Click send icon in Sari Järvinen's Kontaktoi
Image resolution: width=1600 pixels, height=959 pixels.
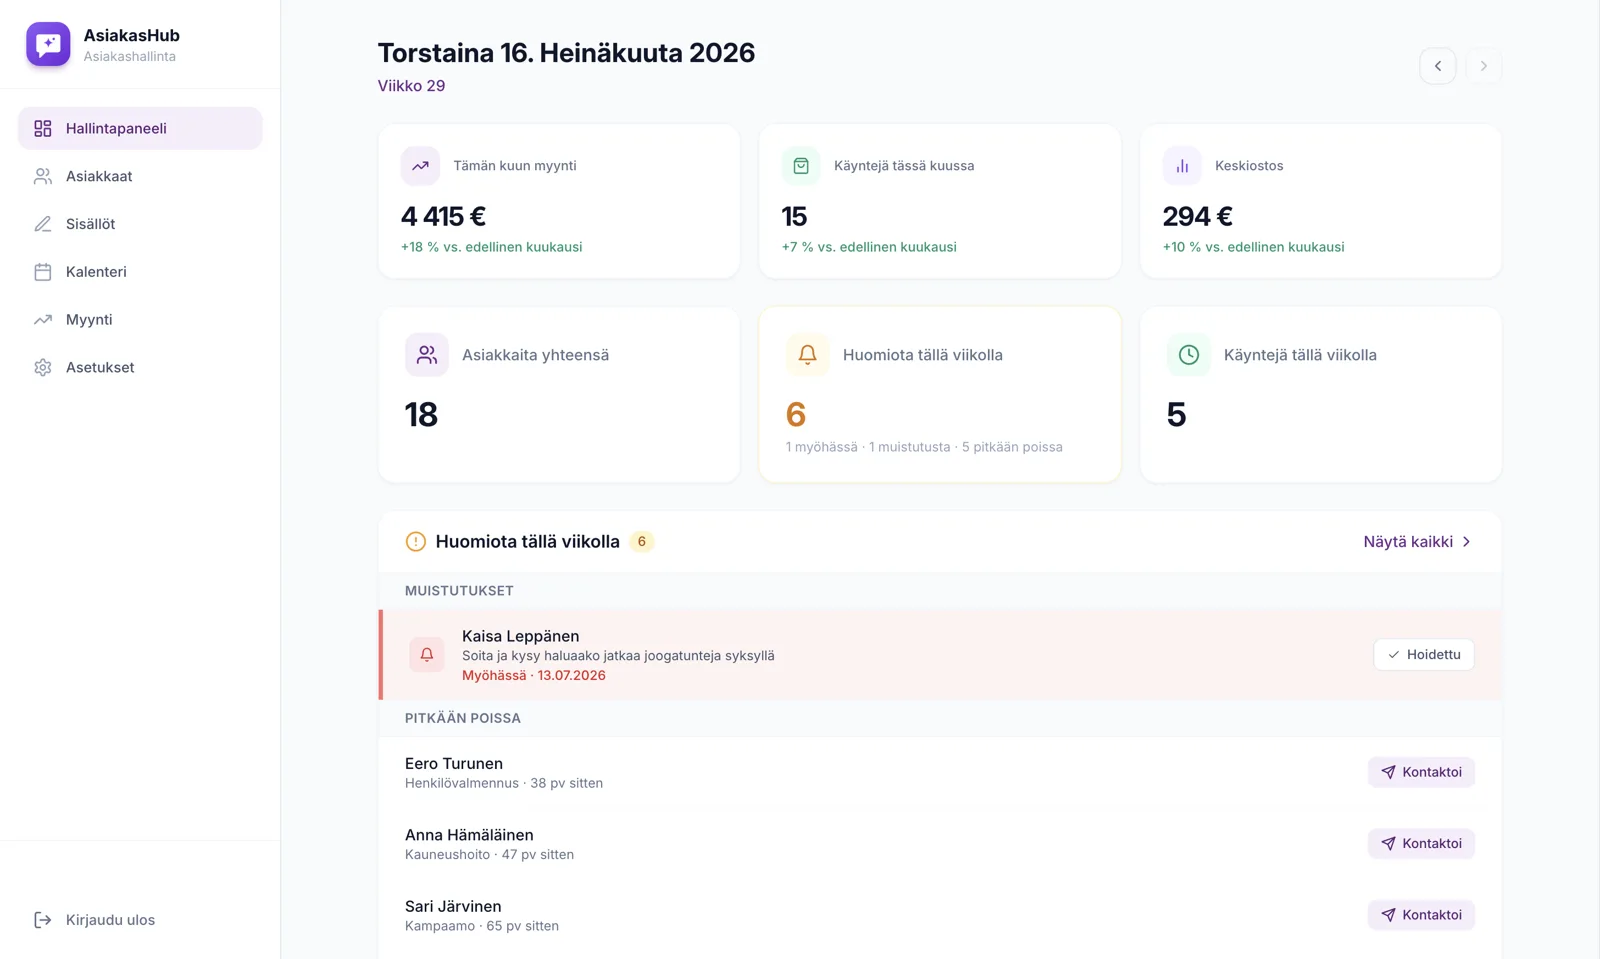pos(1388,915)
